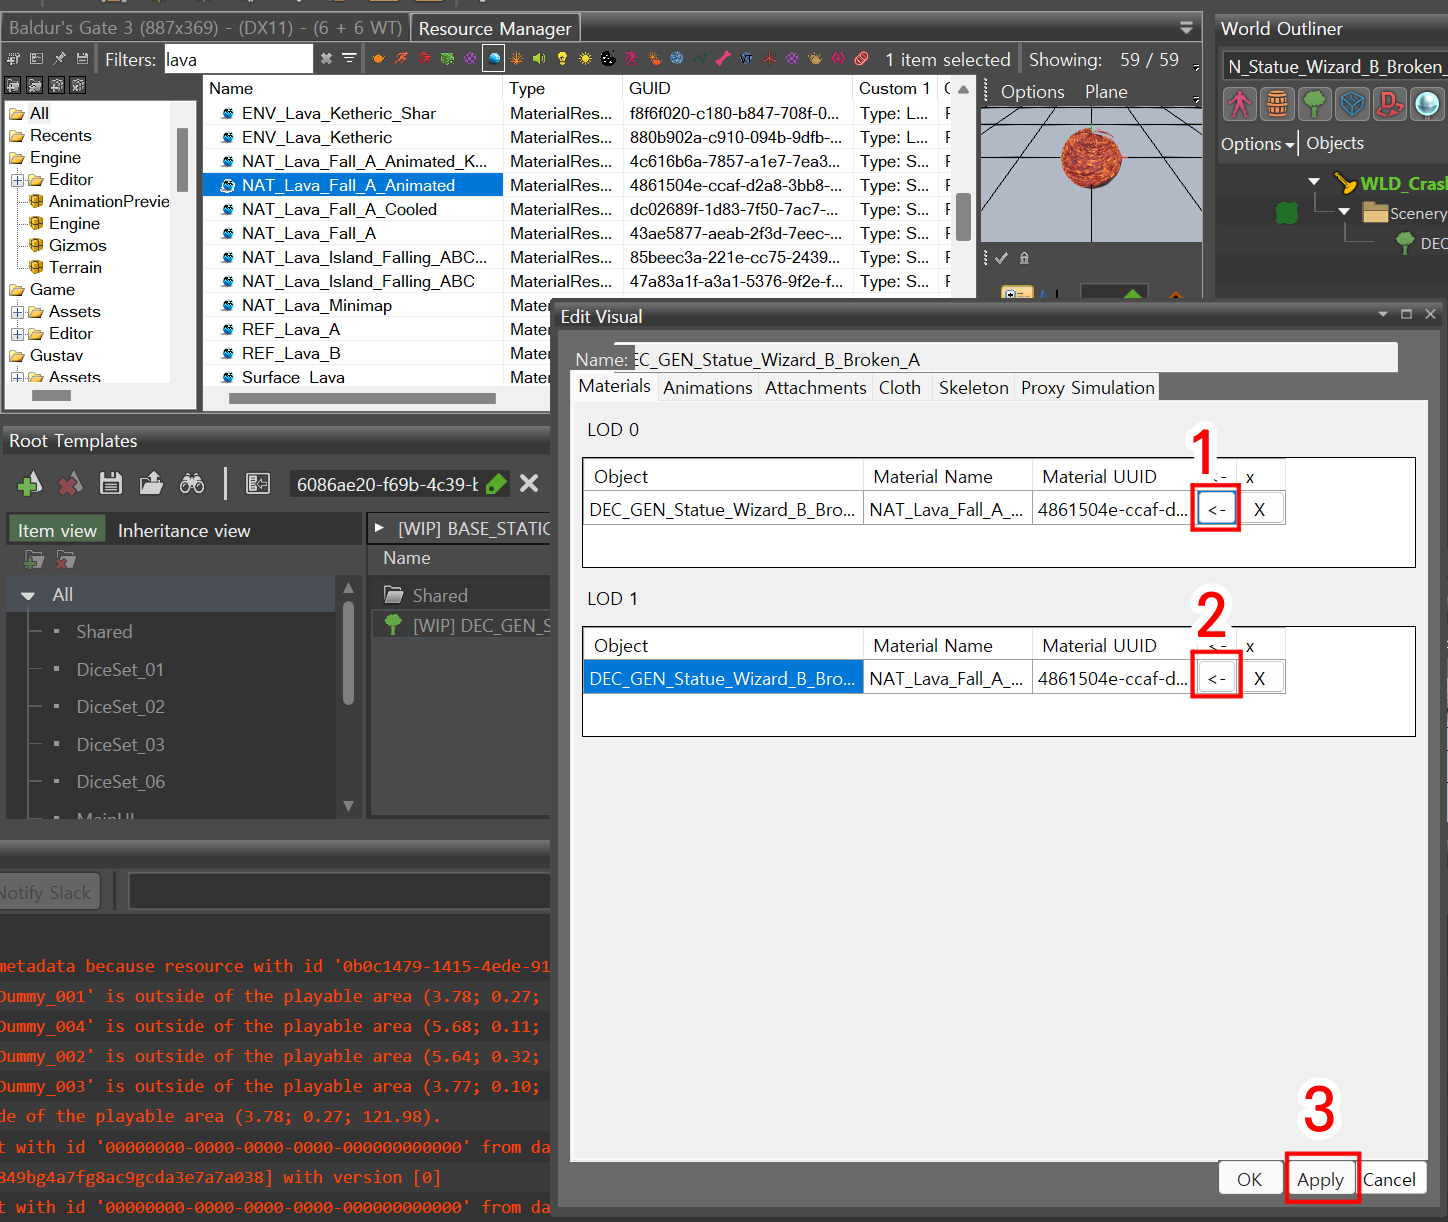Click the Notify Slack button
Image resolution: width=1448 pixels, height=1222 pixels.
pyautogui.click(x=48, y=893)
